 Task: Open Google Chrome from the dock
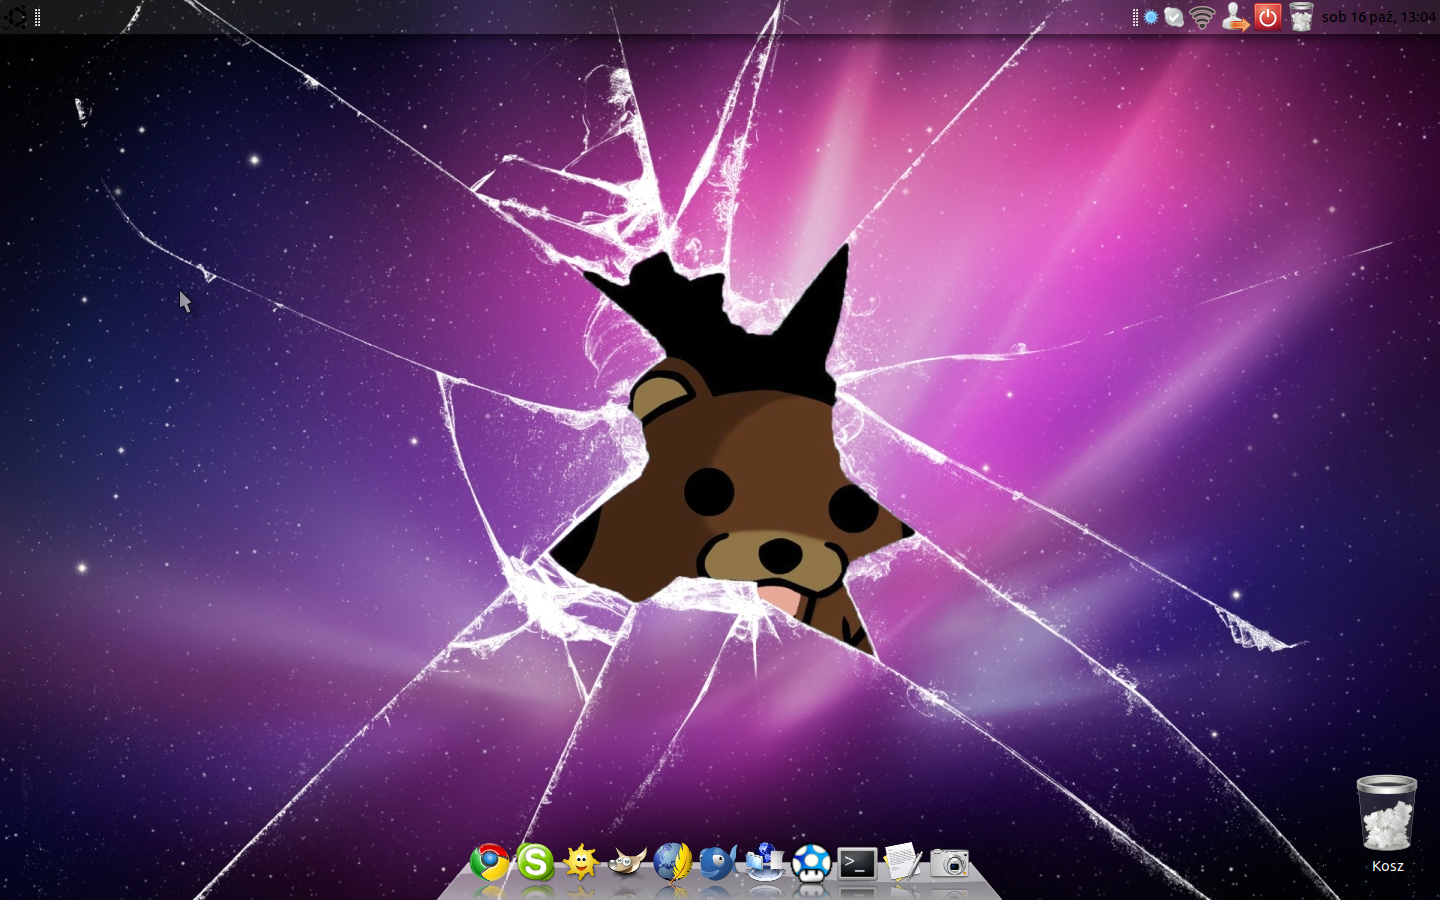coord(490,862)
